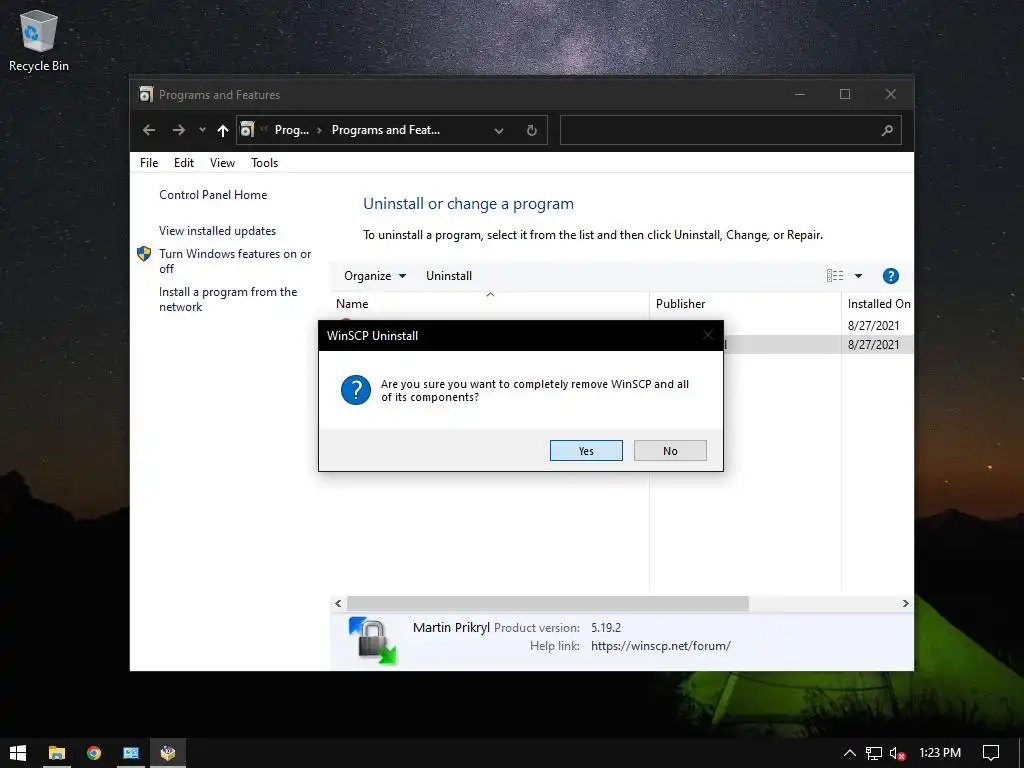Decline uninstall by clicking No
This screenshot has height=768, width=1024.
click(670, 451)
